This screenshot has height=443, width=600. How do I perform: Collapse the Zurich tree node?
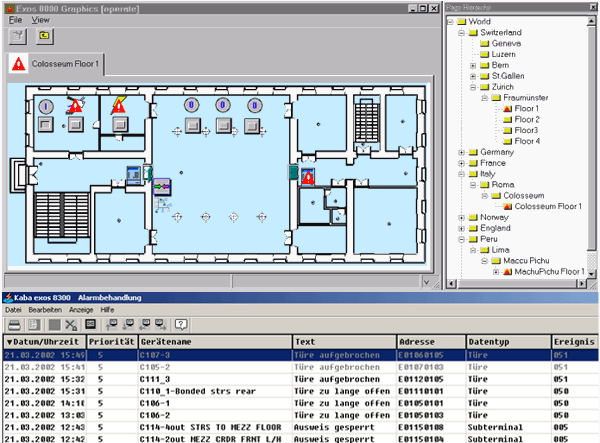[473, 87]
